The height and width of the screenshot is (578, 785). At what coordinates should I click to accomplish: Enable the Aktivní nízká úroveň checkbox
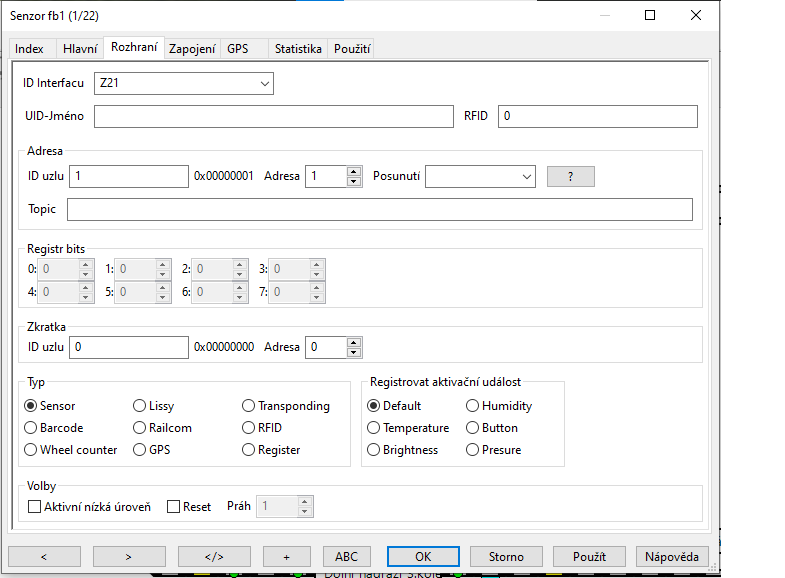pyautogui.click(x=35, y=507)
